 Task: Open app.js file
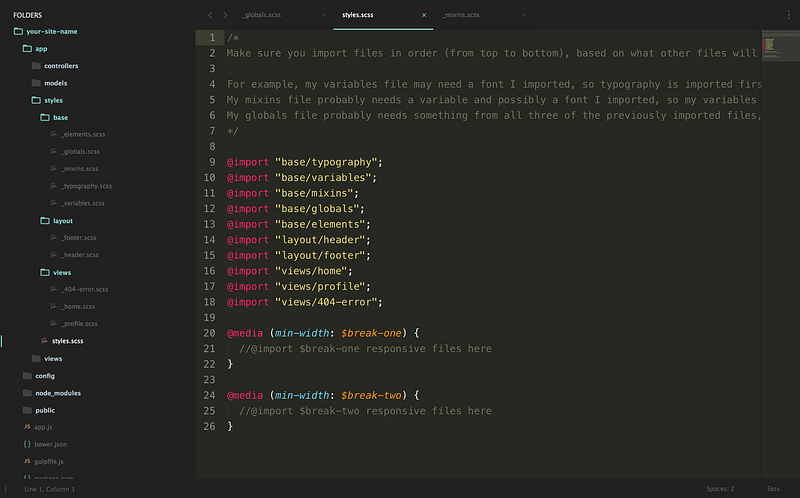(43, 427)
